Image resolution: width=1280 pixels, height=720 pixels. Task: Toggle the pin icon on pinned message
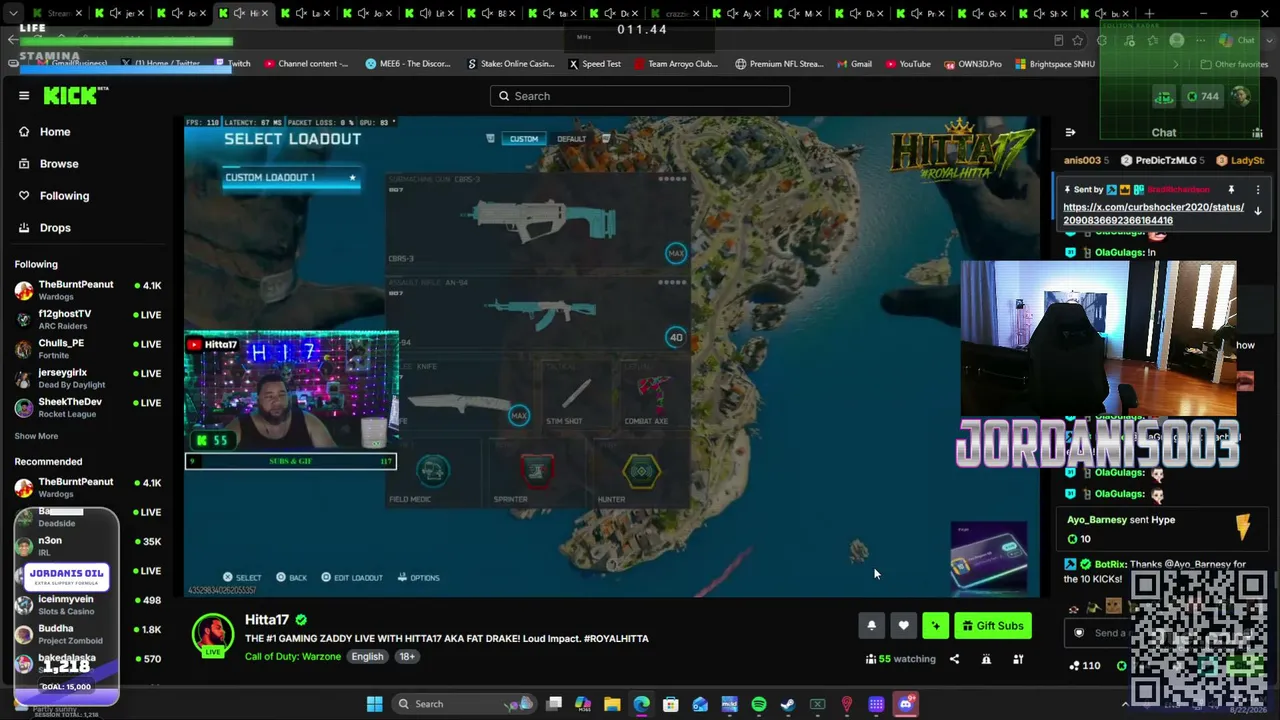(1232, 190)
